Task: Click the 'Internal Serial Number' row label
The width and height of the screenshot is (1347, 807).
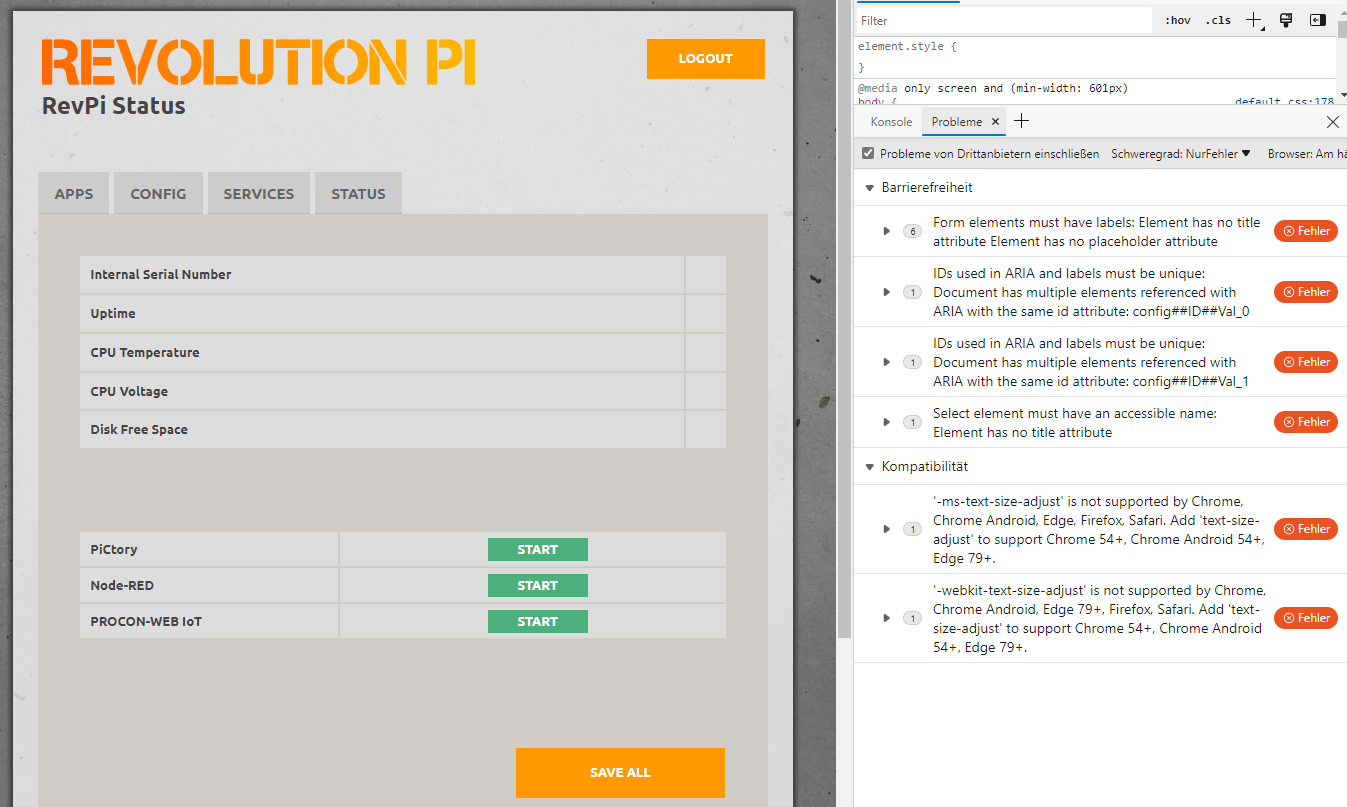Action: [161, 275]
